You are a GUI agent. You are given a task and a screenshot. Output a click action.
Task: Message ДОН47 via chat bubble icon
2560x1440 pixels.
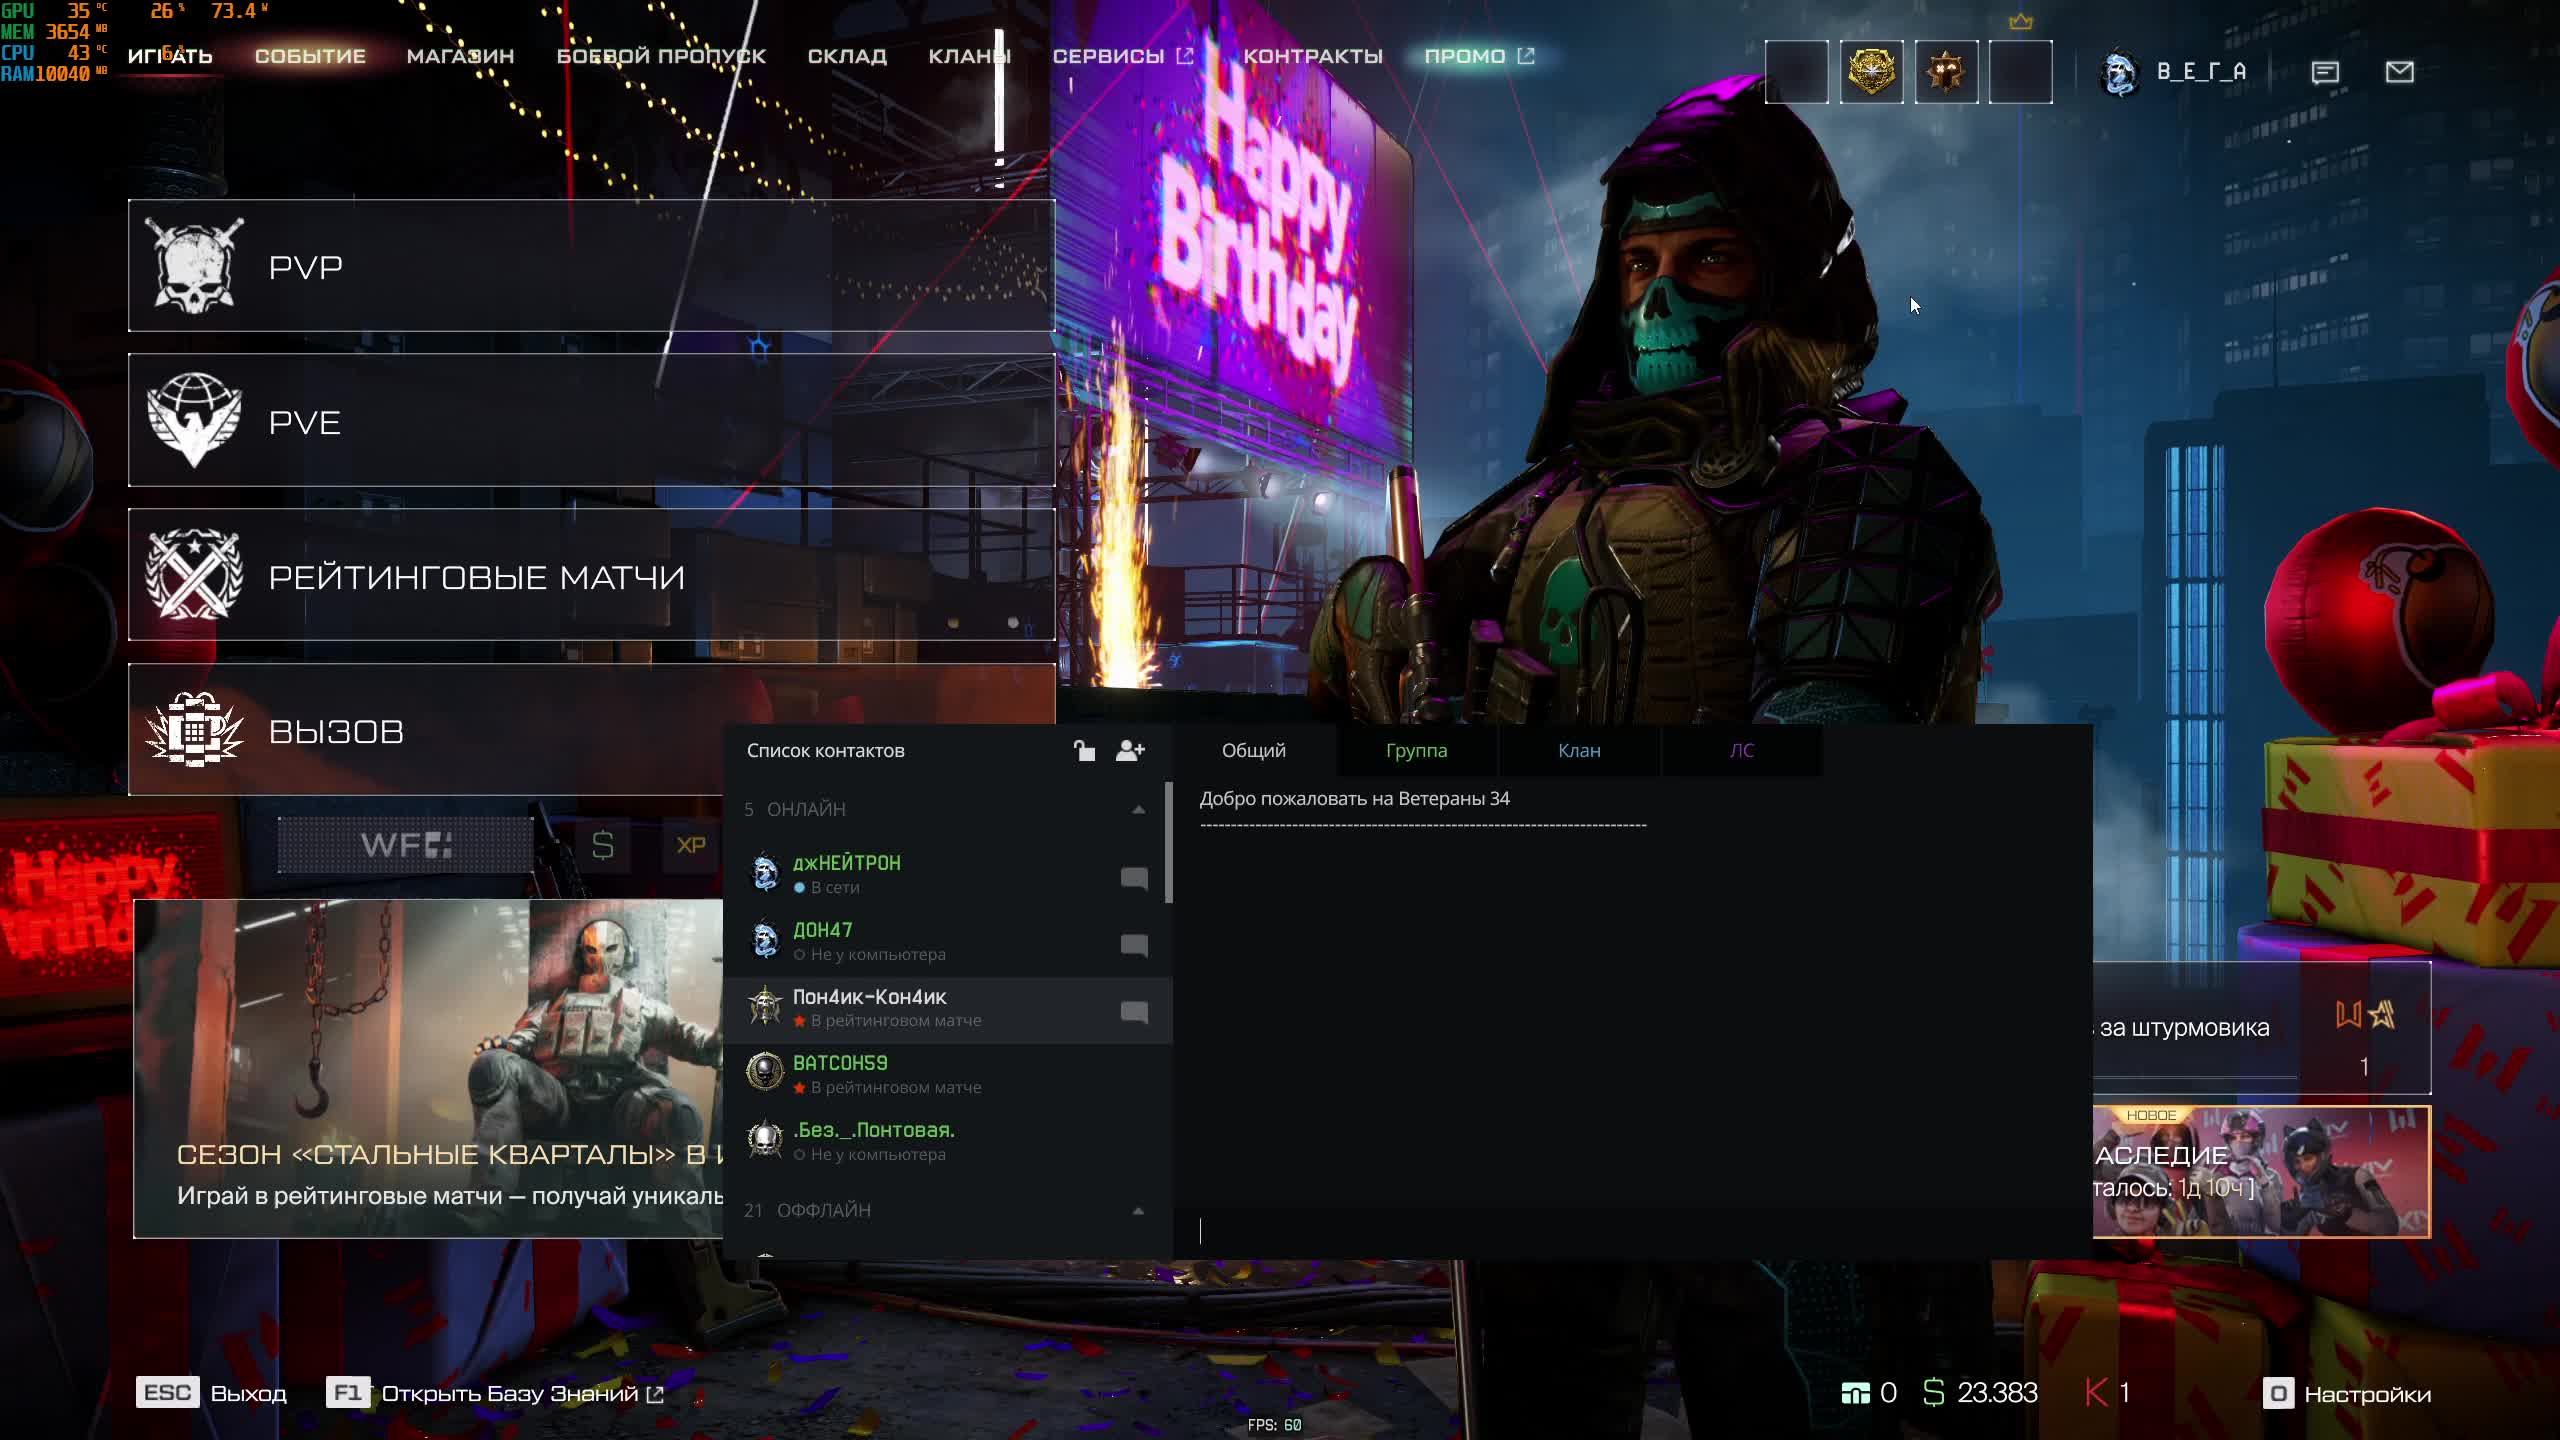1134,945
